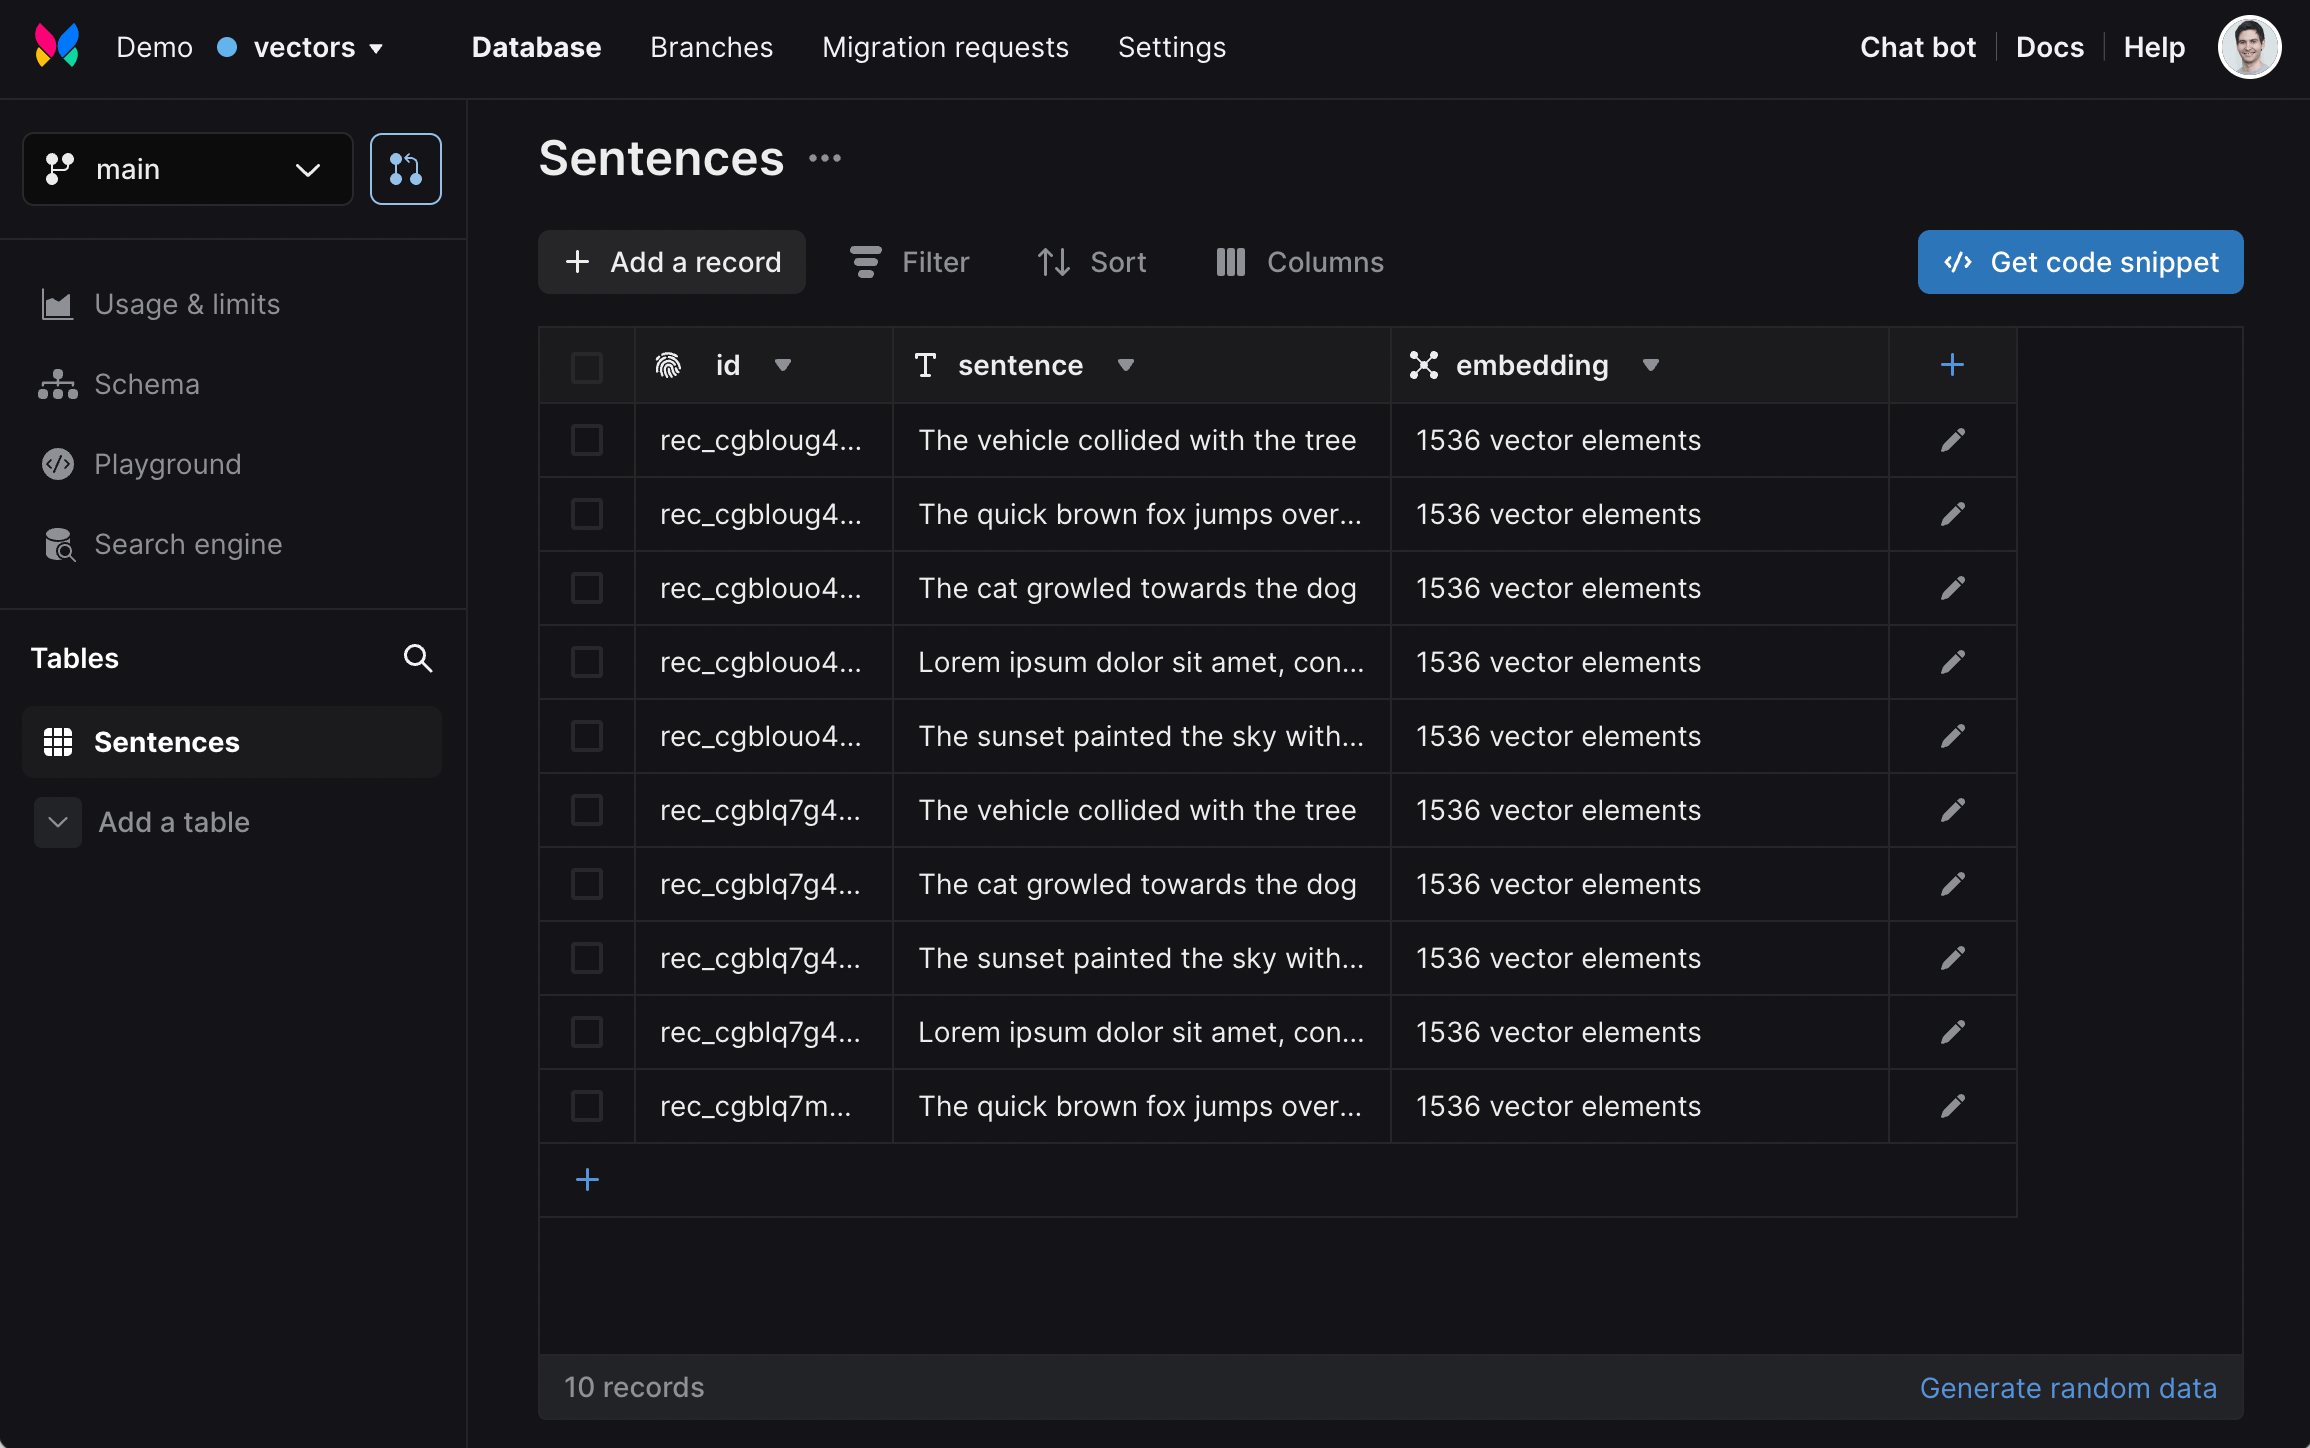Open the Search engine sidebar item
2310x1448 pixels.
(x=187, y=544)
